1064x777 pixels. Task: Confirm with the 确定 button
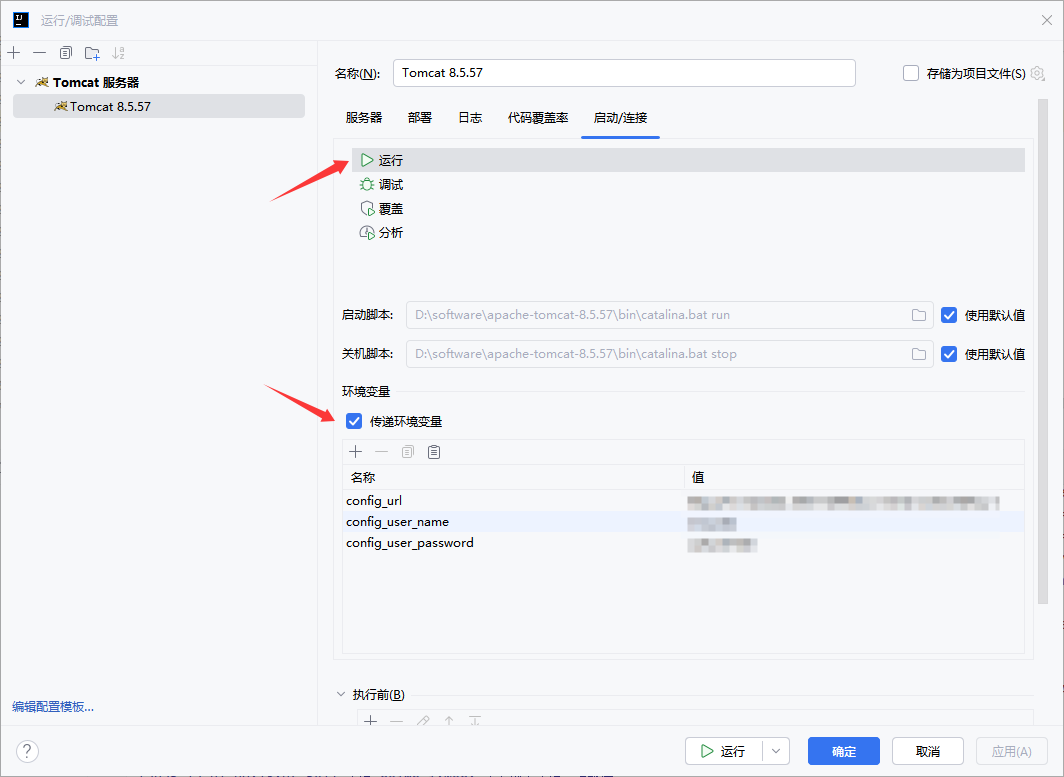(843, 751)
